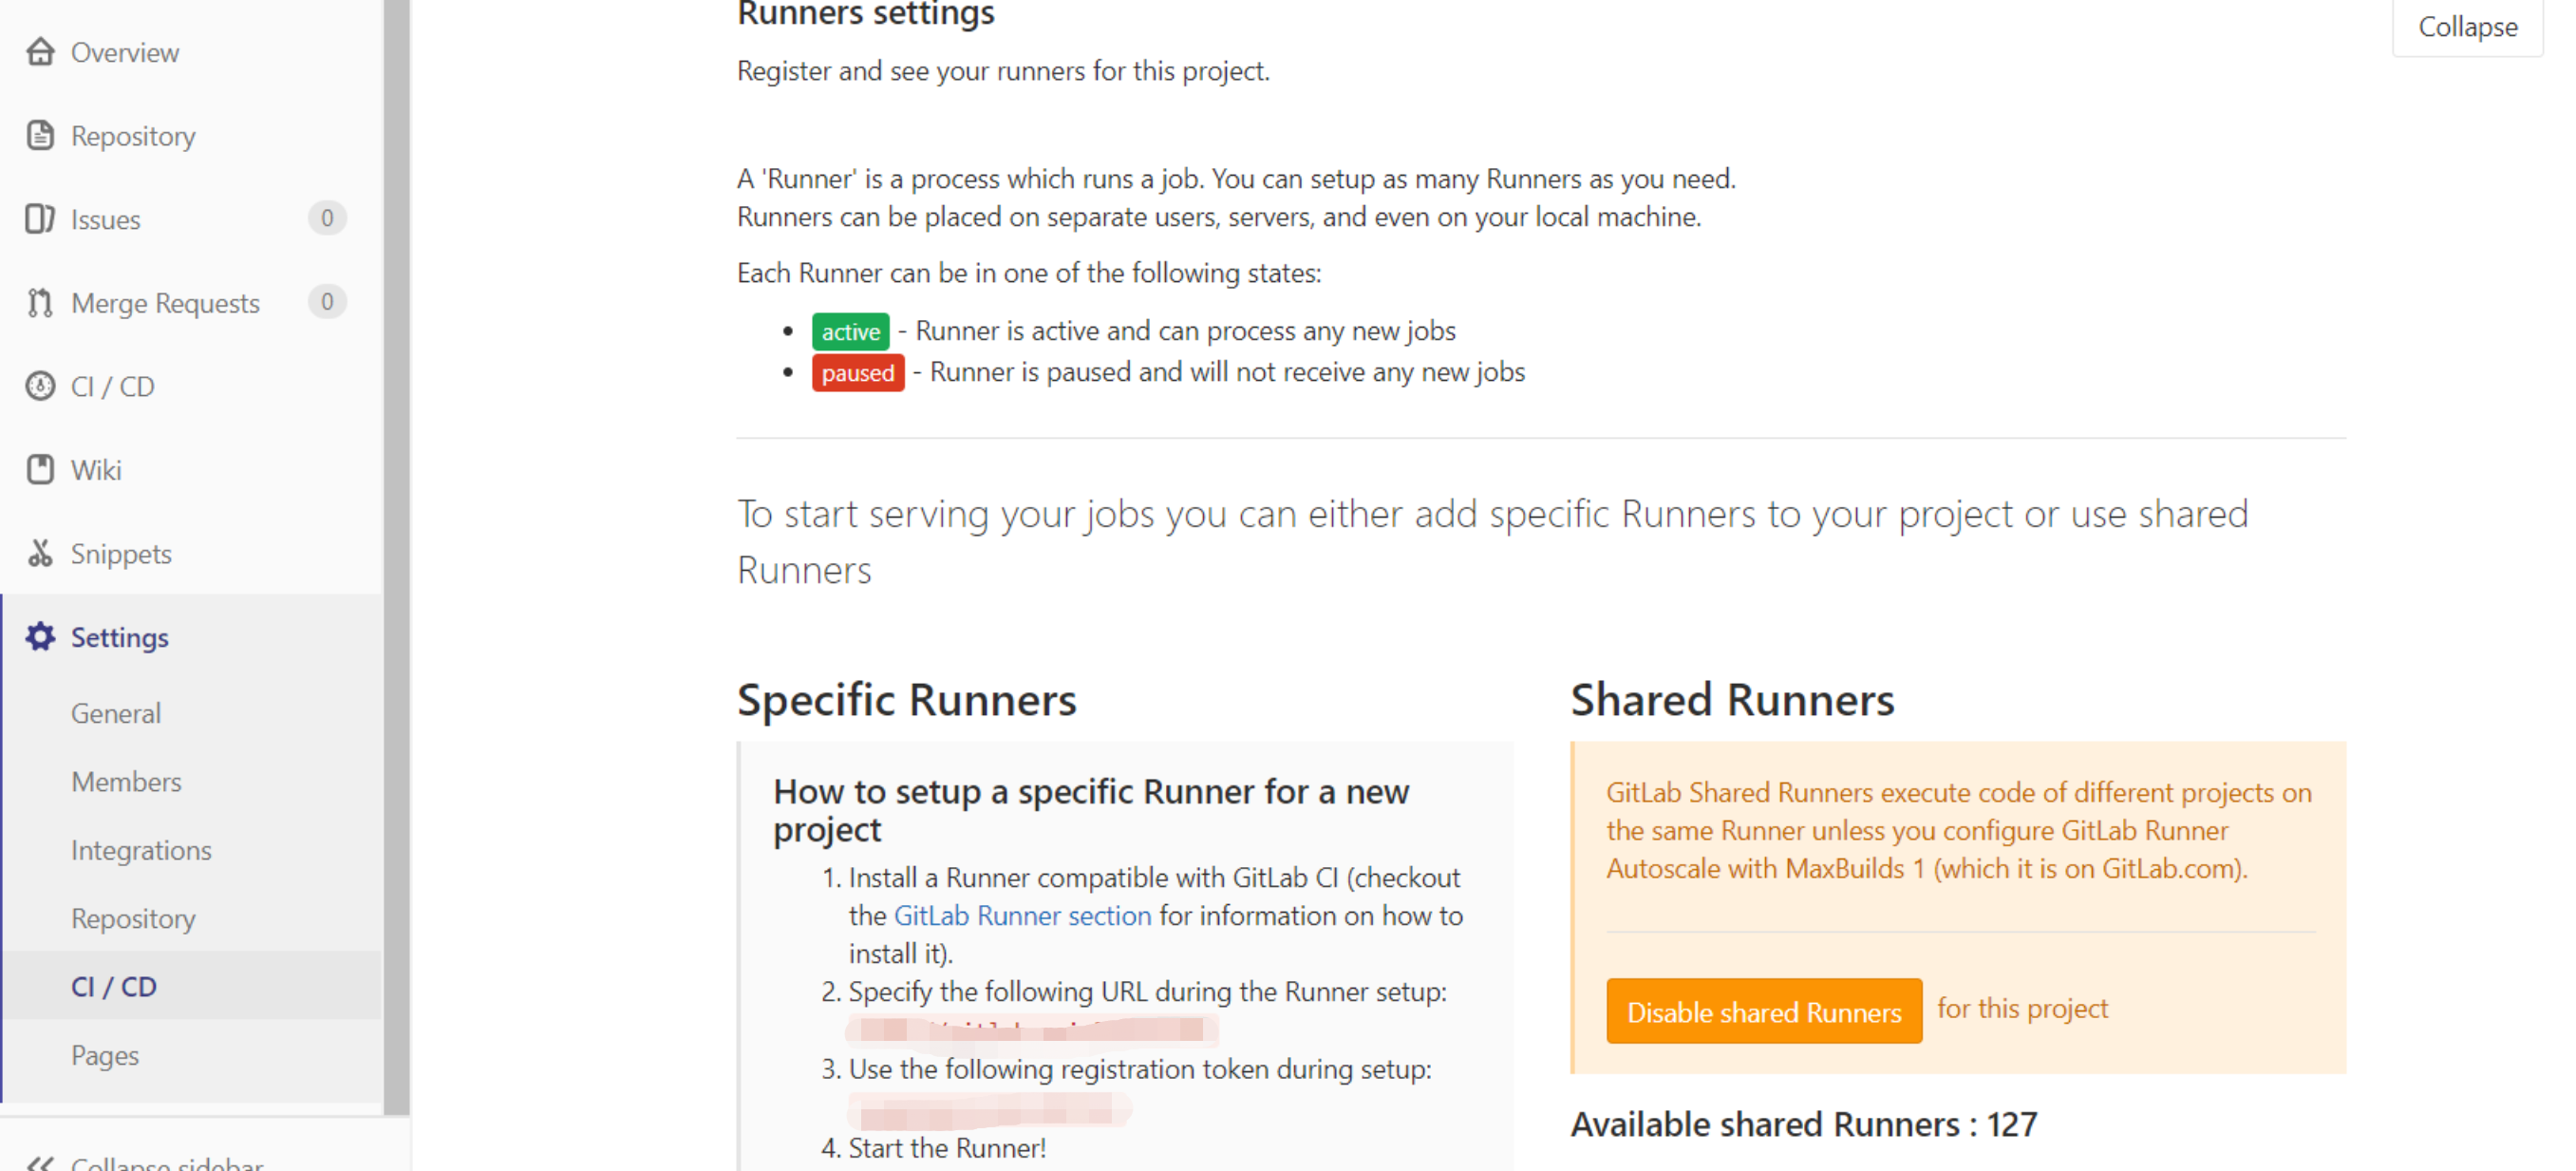The image size is (2576, 1171).
Task: Collapse sidebar using double chevron
Action: point(40,1162)
